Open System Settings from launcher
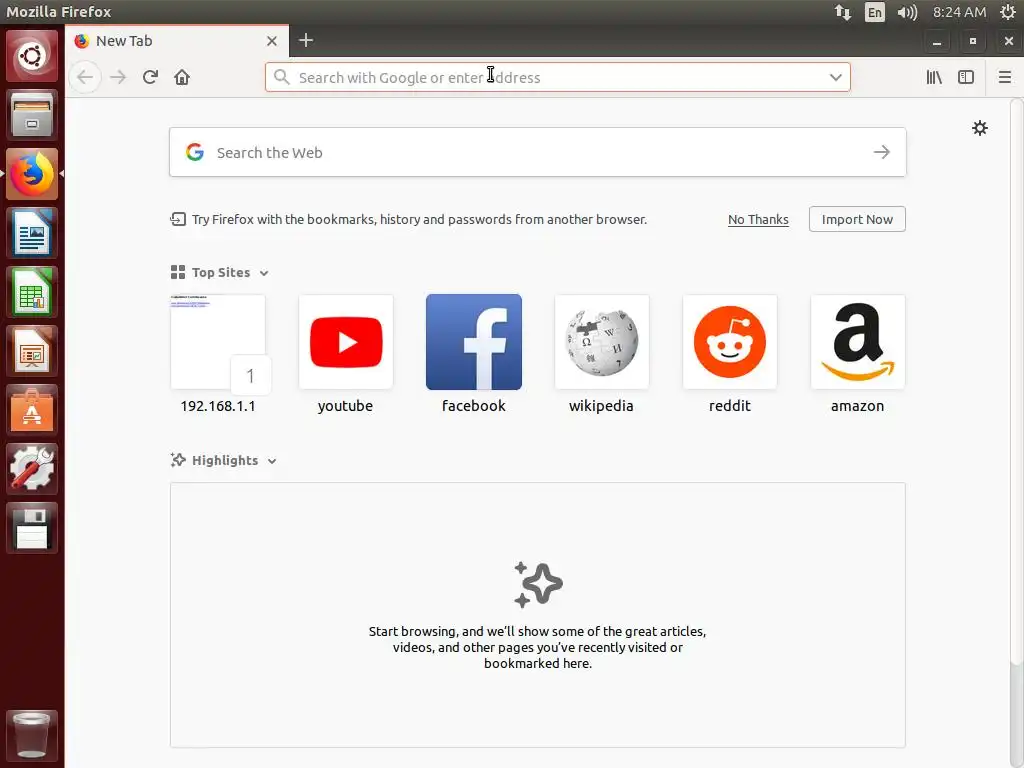Screen dimensions: 1024x768 [32, 468]
